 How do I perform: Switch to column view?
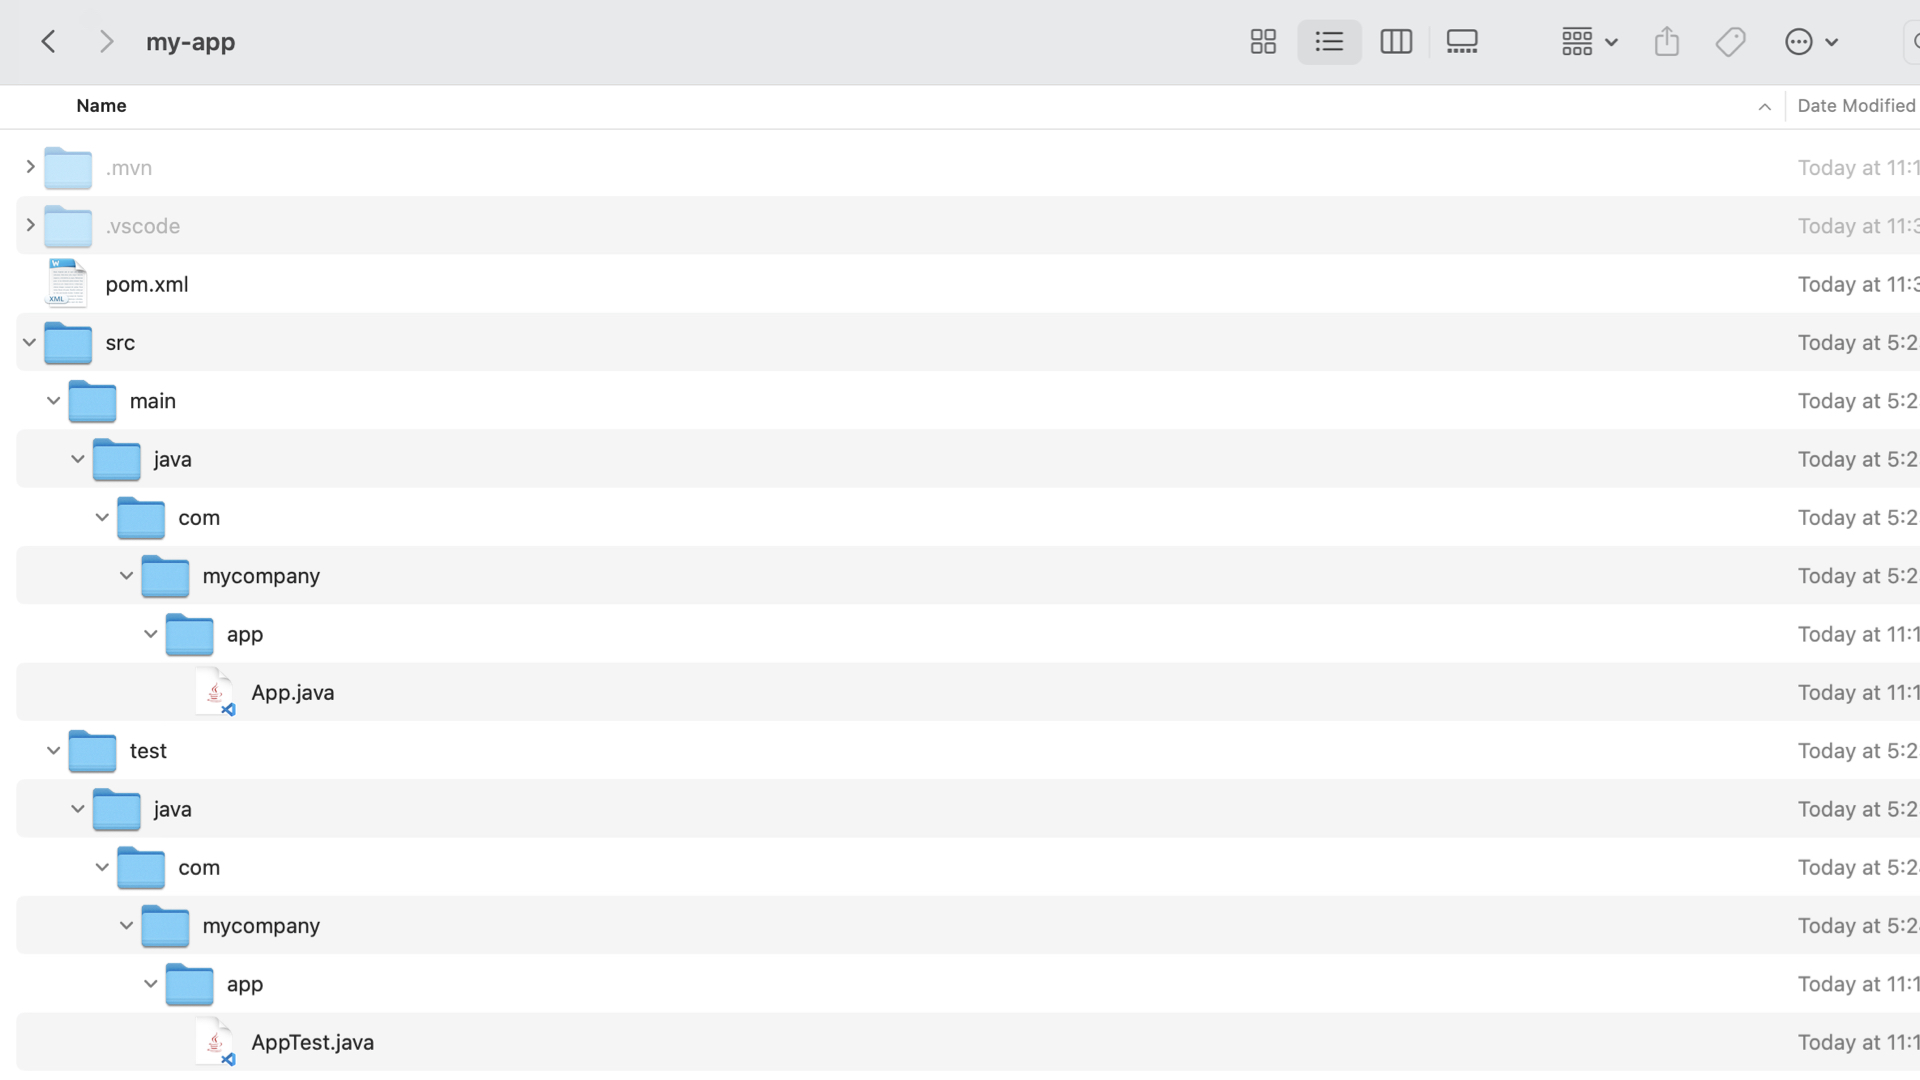coord(1396,42)
